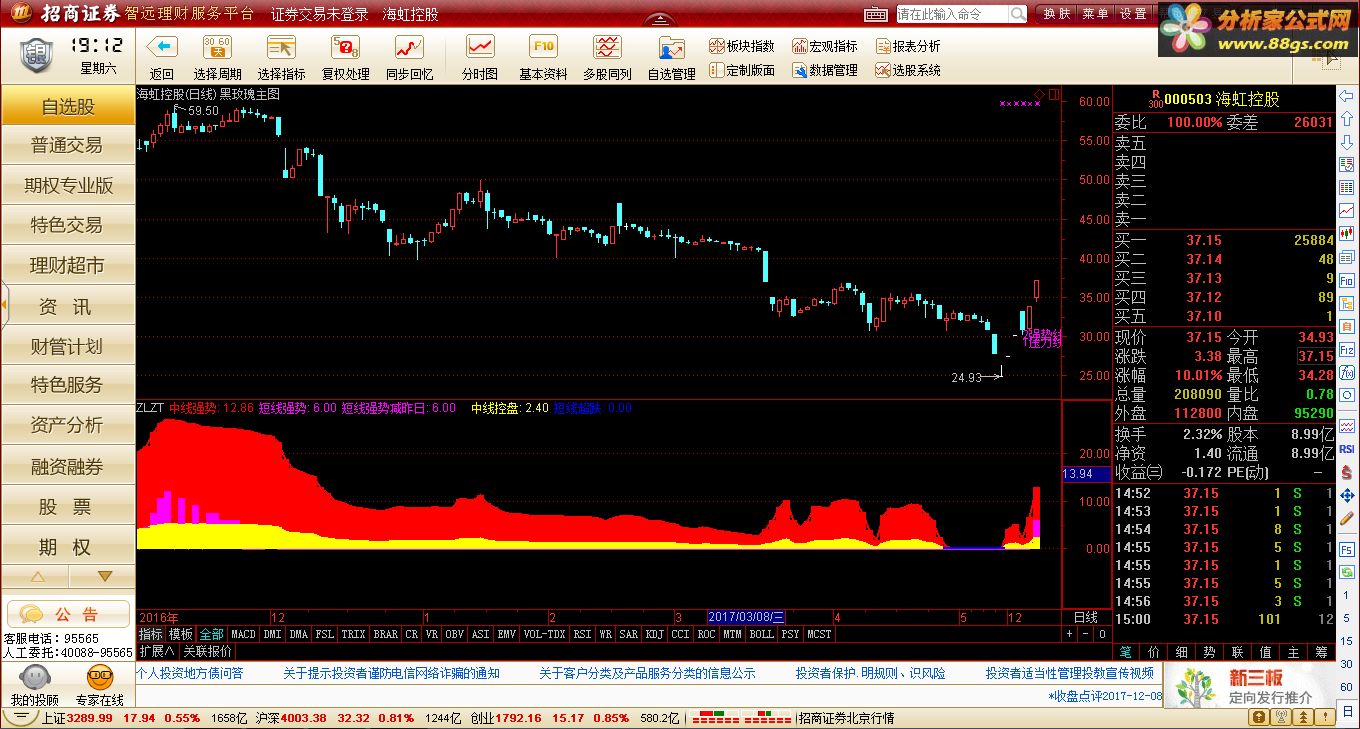Open 宏观指标 macro indicators
Viewport: 1360px width, 729px height.
coord(825,46)
